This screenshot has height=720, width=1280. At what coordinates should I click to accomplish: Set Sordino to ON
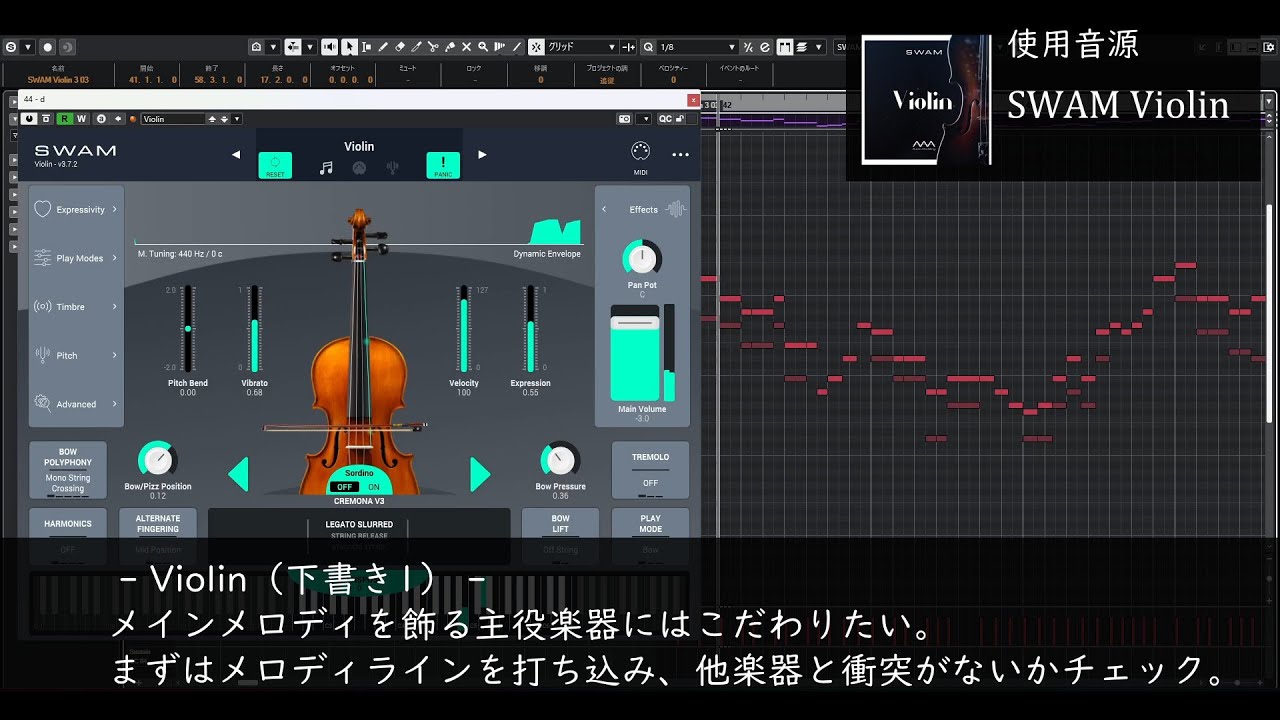click(x=373, y=487)
